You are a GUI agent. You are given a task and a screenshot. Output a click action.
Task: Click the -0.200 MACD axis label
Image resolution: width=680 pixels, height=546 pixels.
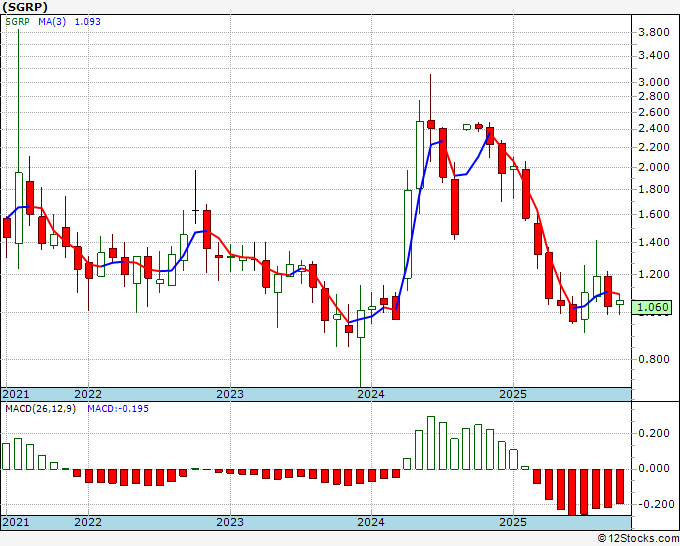pos(653,504)
